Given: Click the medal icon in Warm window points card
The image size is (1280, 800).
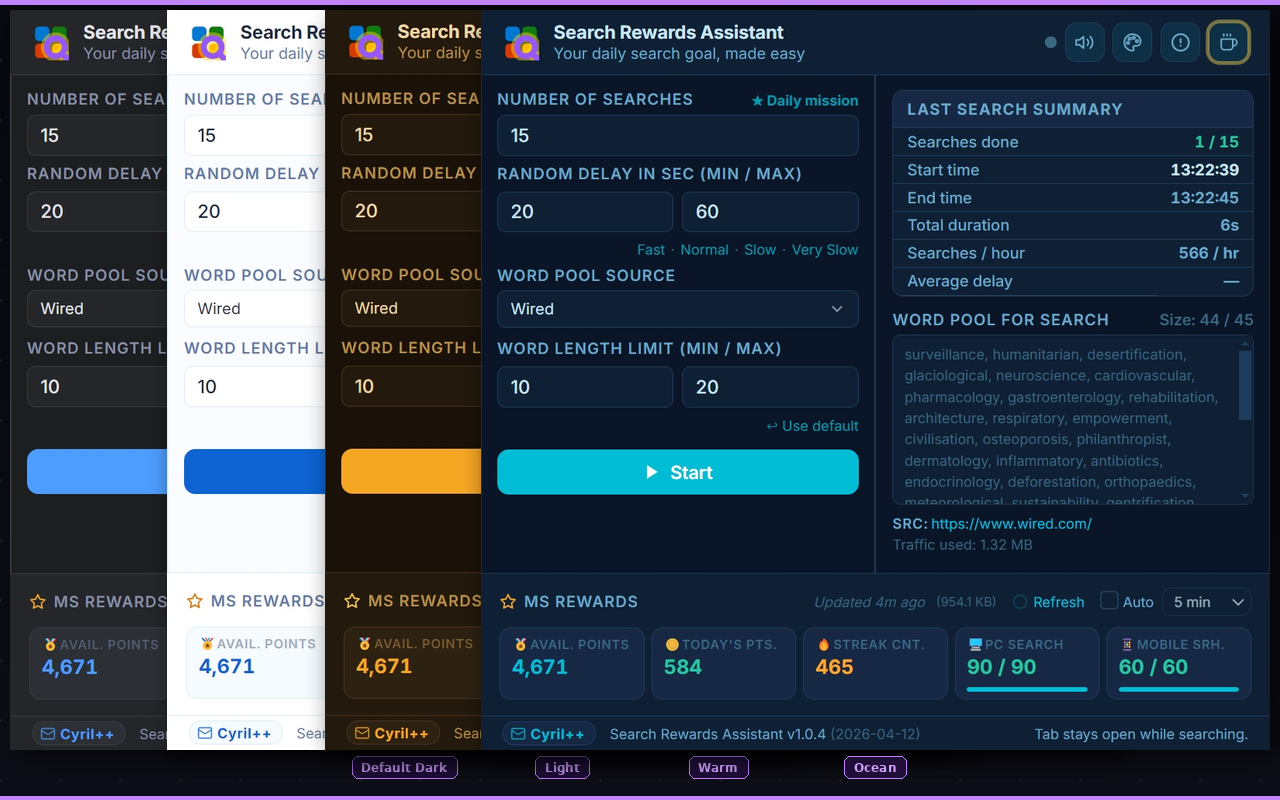Looking at the screenshot, I should pos(364,645).
